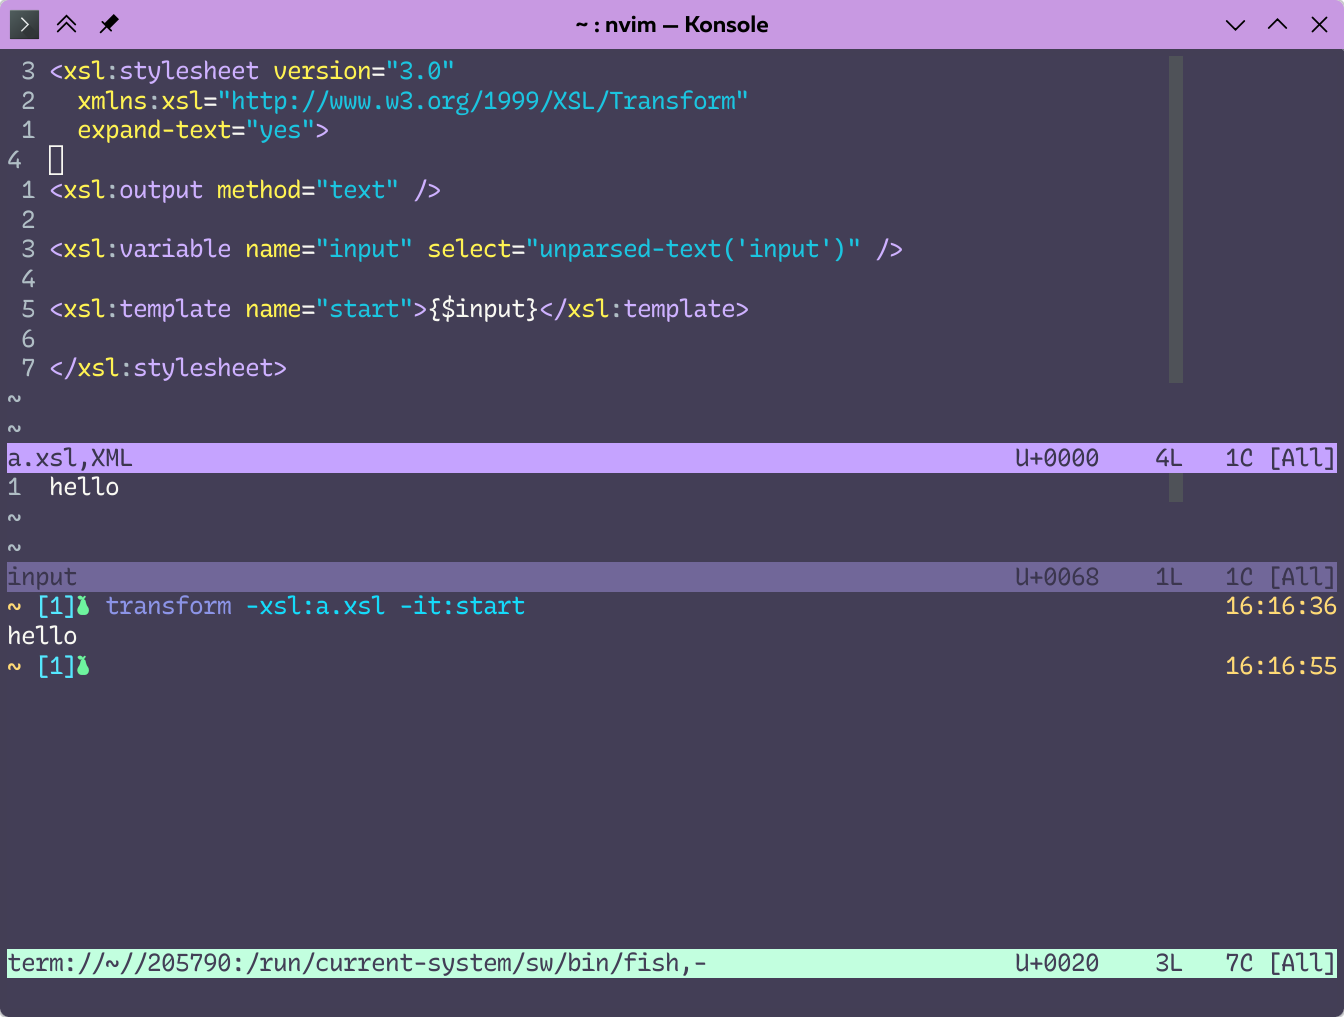Place cursor on hello in the input buffer
Viewport: 1344px width, 1017px height.
(x=84, y=487)
